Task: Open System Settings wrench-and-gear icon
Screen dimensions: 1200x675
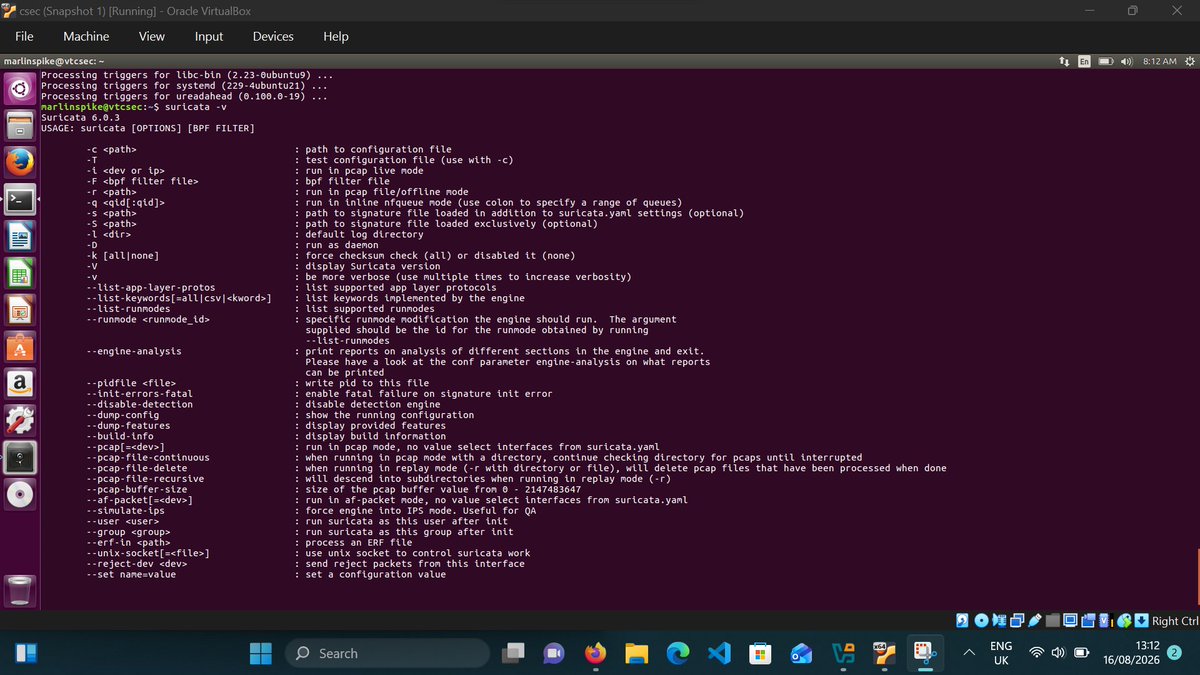Action: pos(21,421)
